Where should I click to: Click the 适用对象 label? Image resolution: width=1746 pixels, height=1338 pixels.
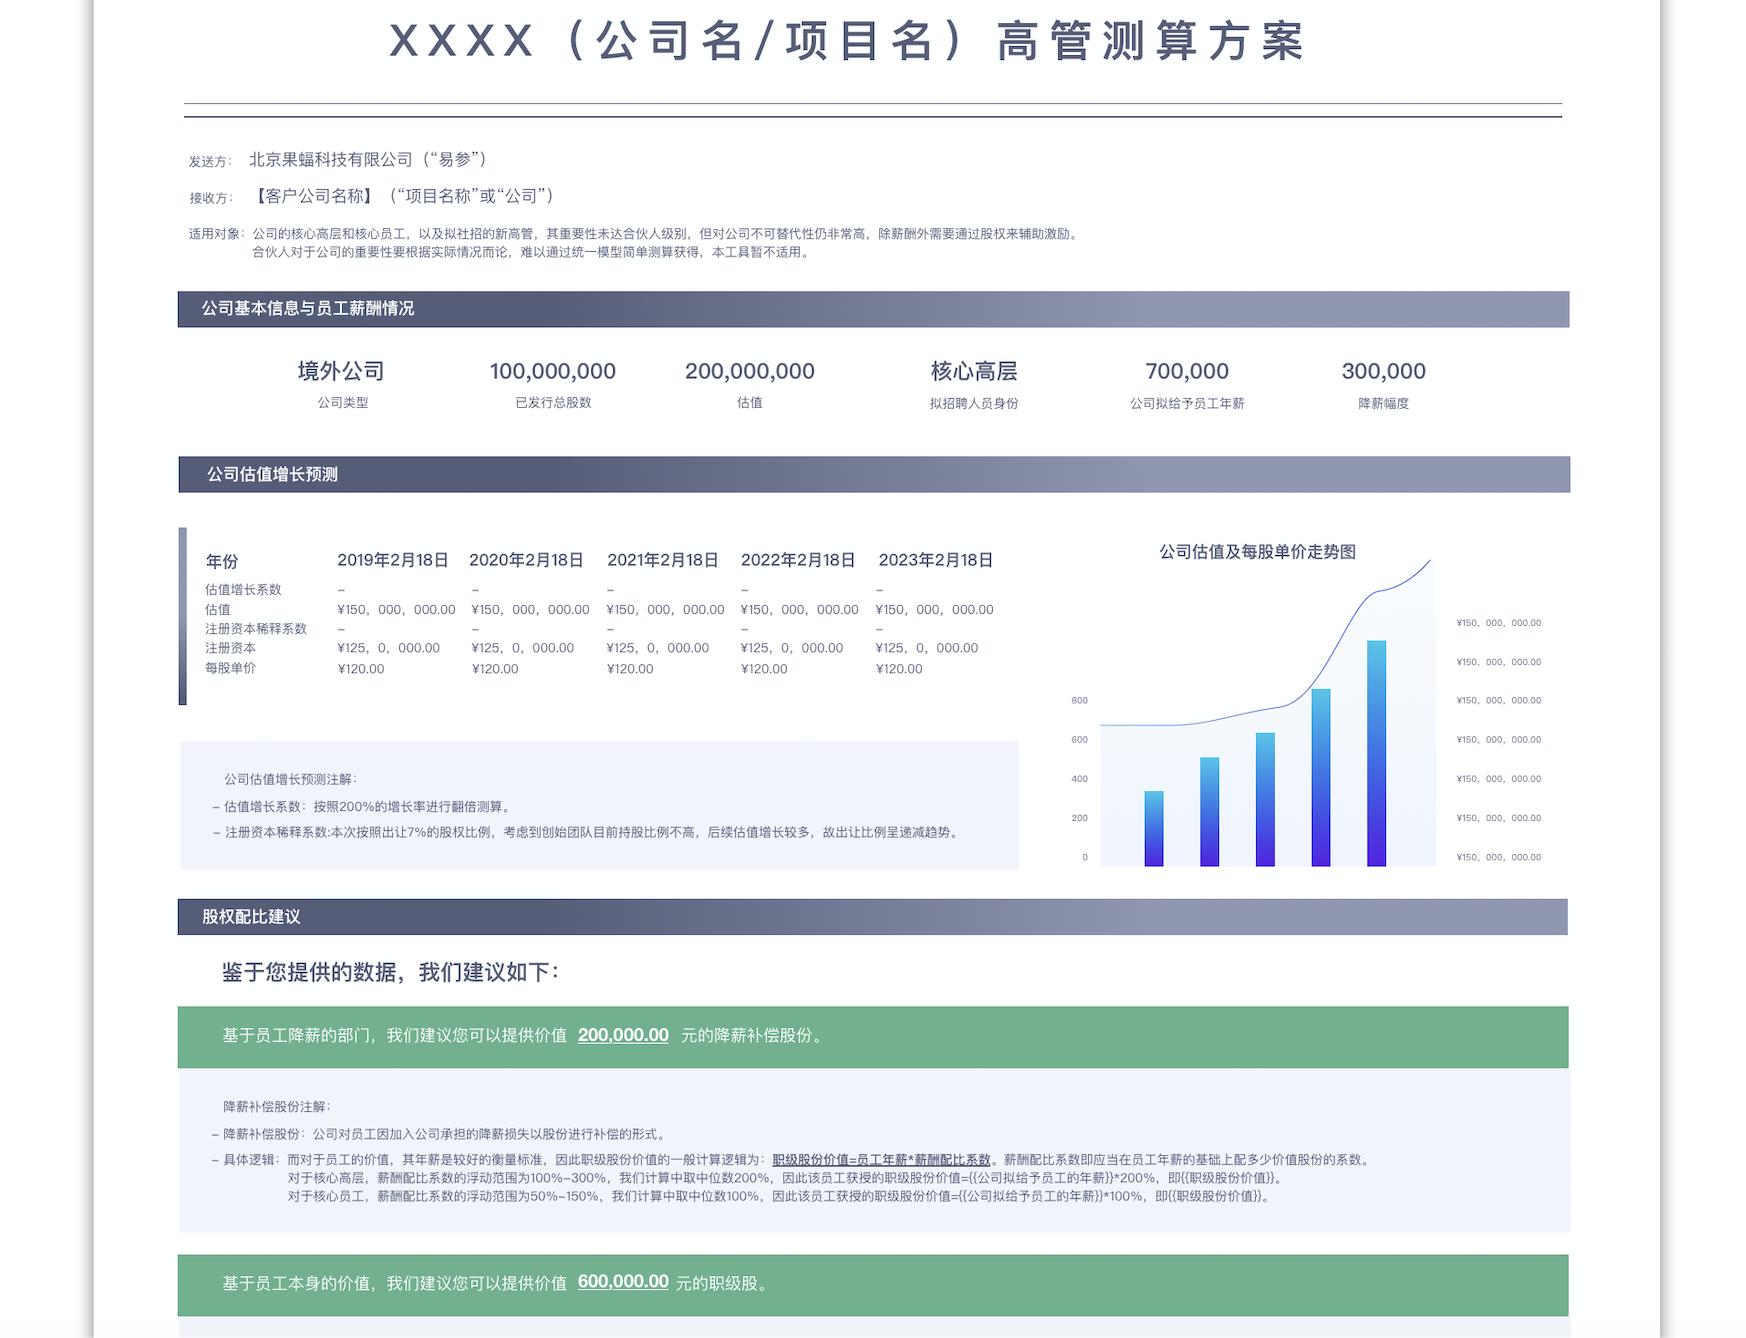(x=216, y=234)
